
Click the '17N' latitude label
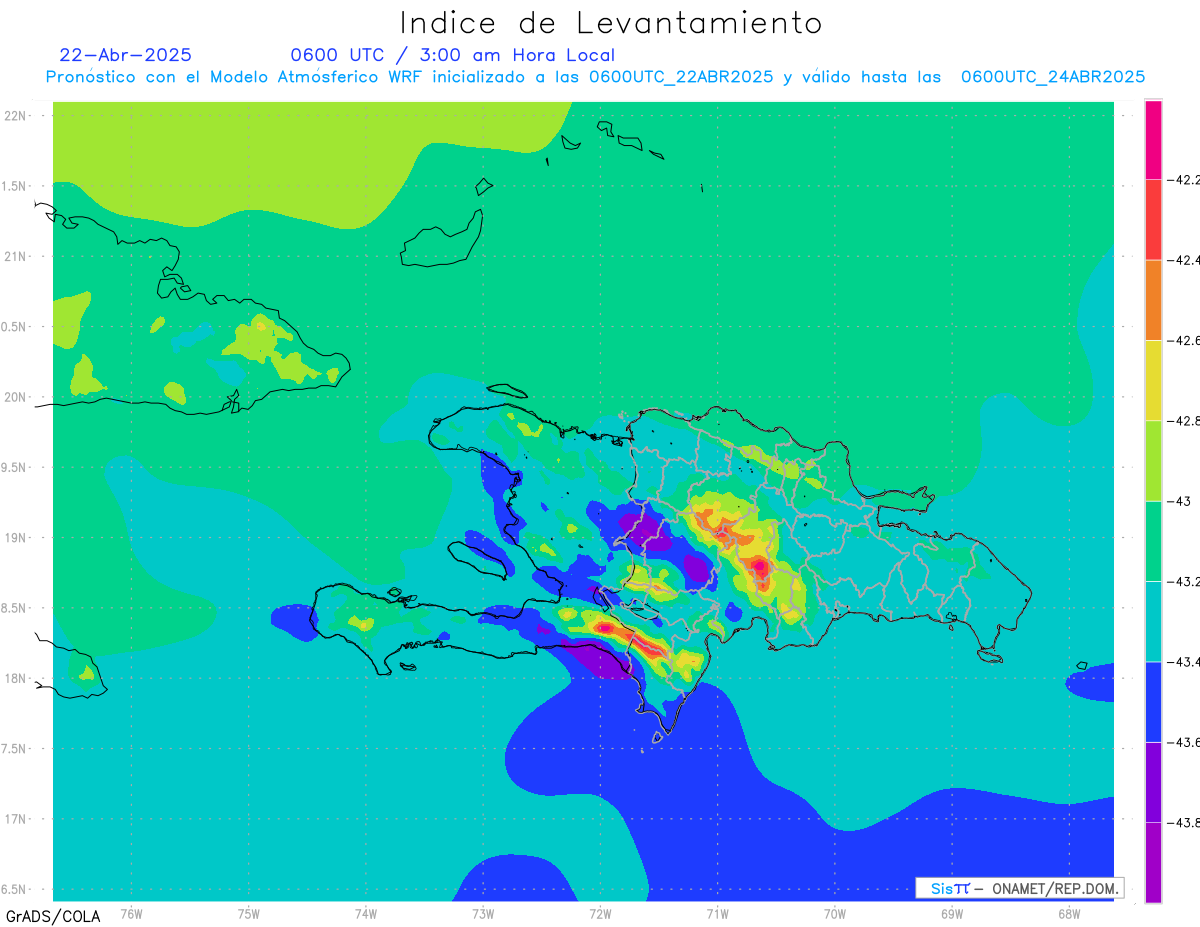click(16, 819)
